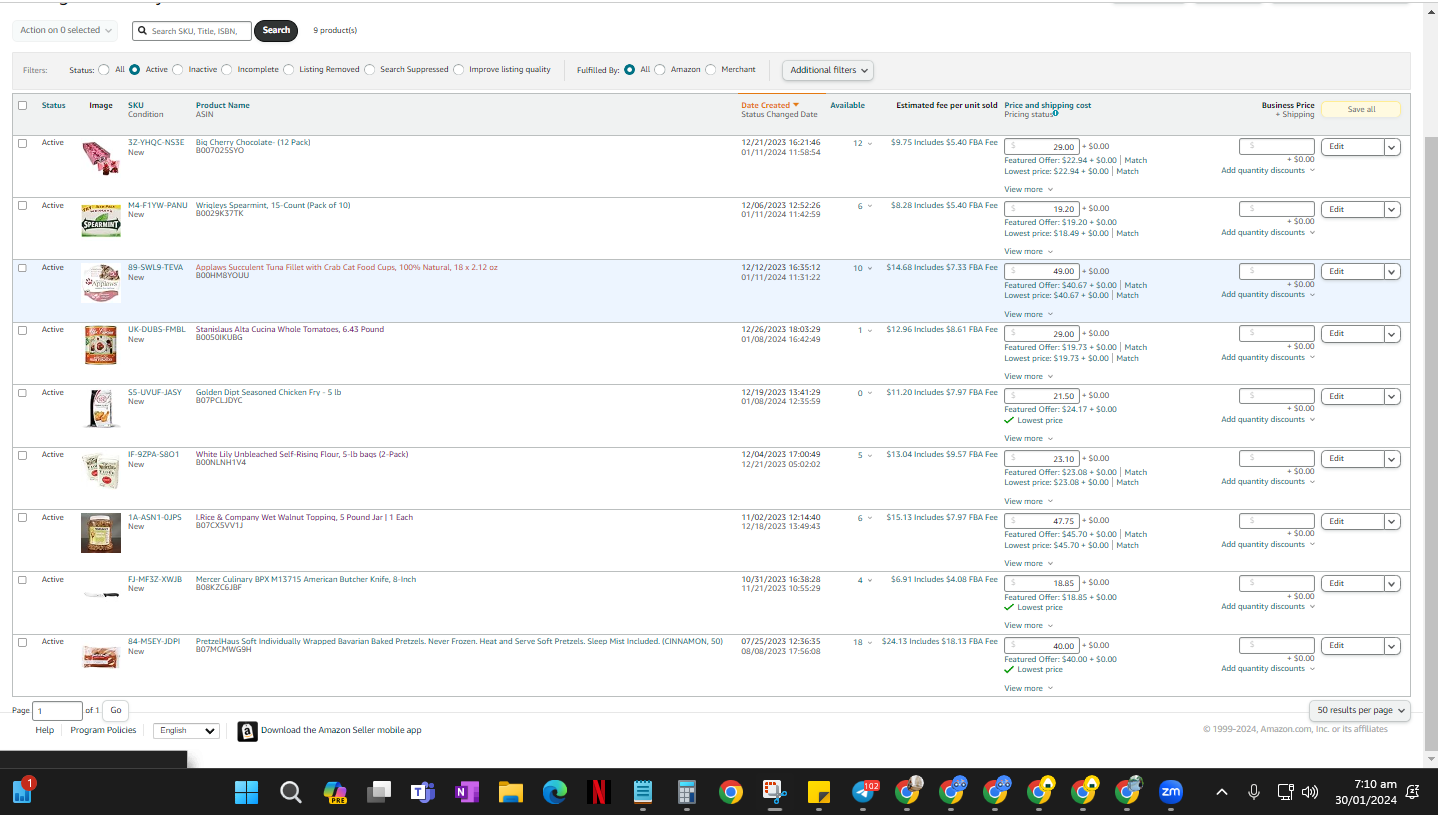This screenshot has width=1438, height=815.
Task: Show hidden system tray icons
Action: pyautogui.click(x=1221, y=792)
